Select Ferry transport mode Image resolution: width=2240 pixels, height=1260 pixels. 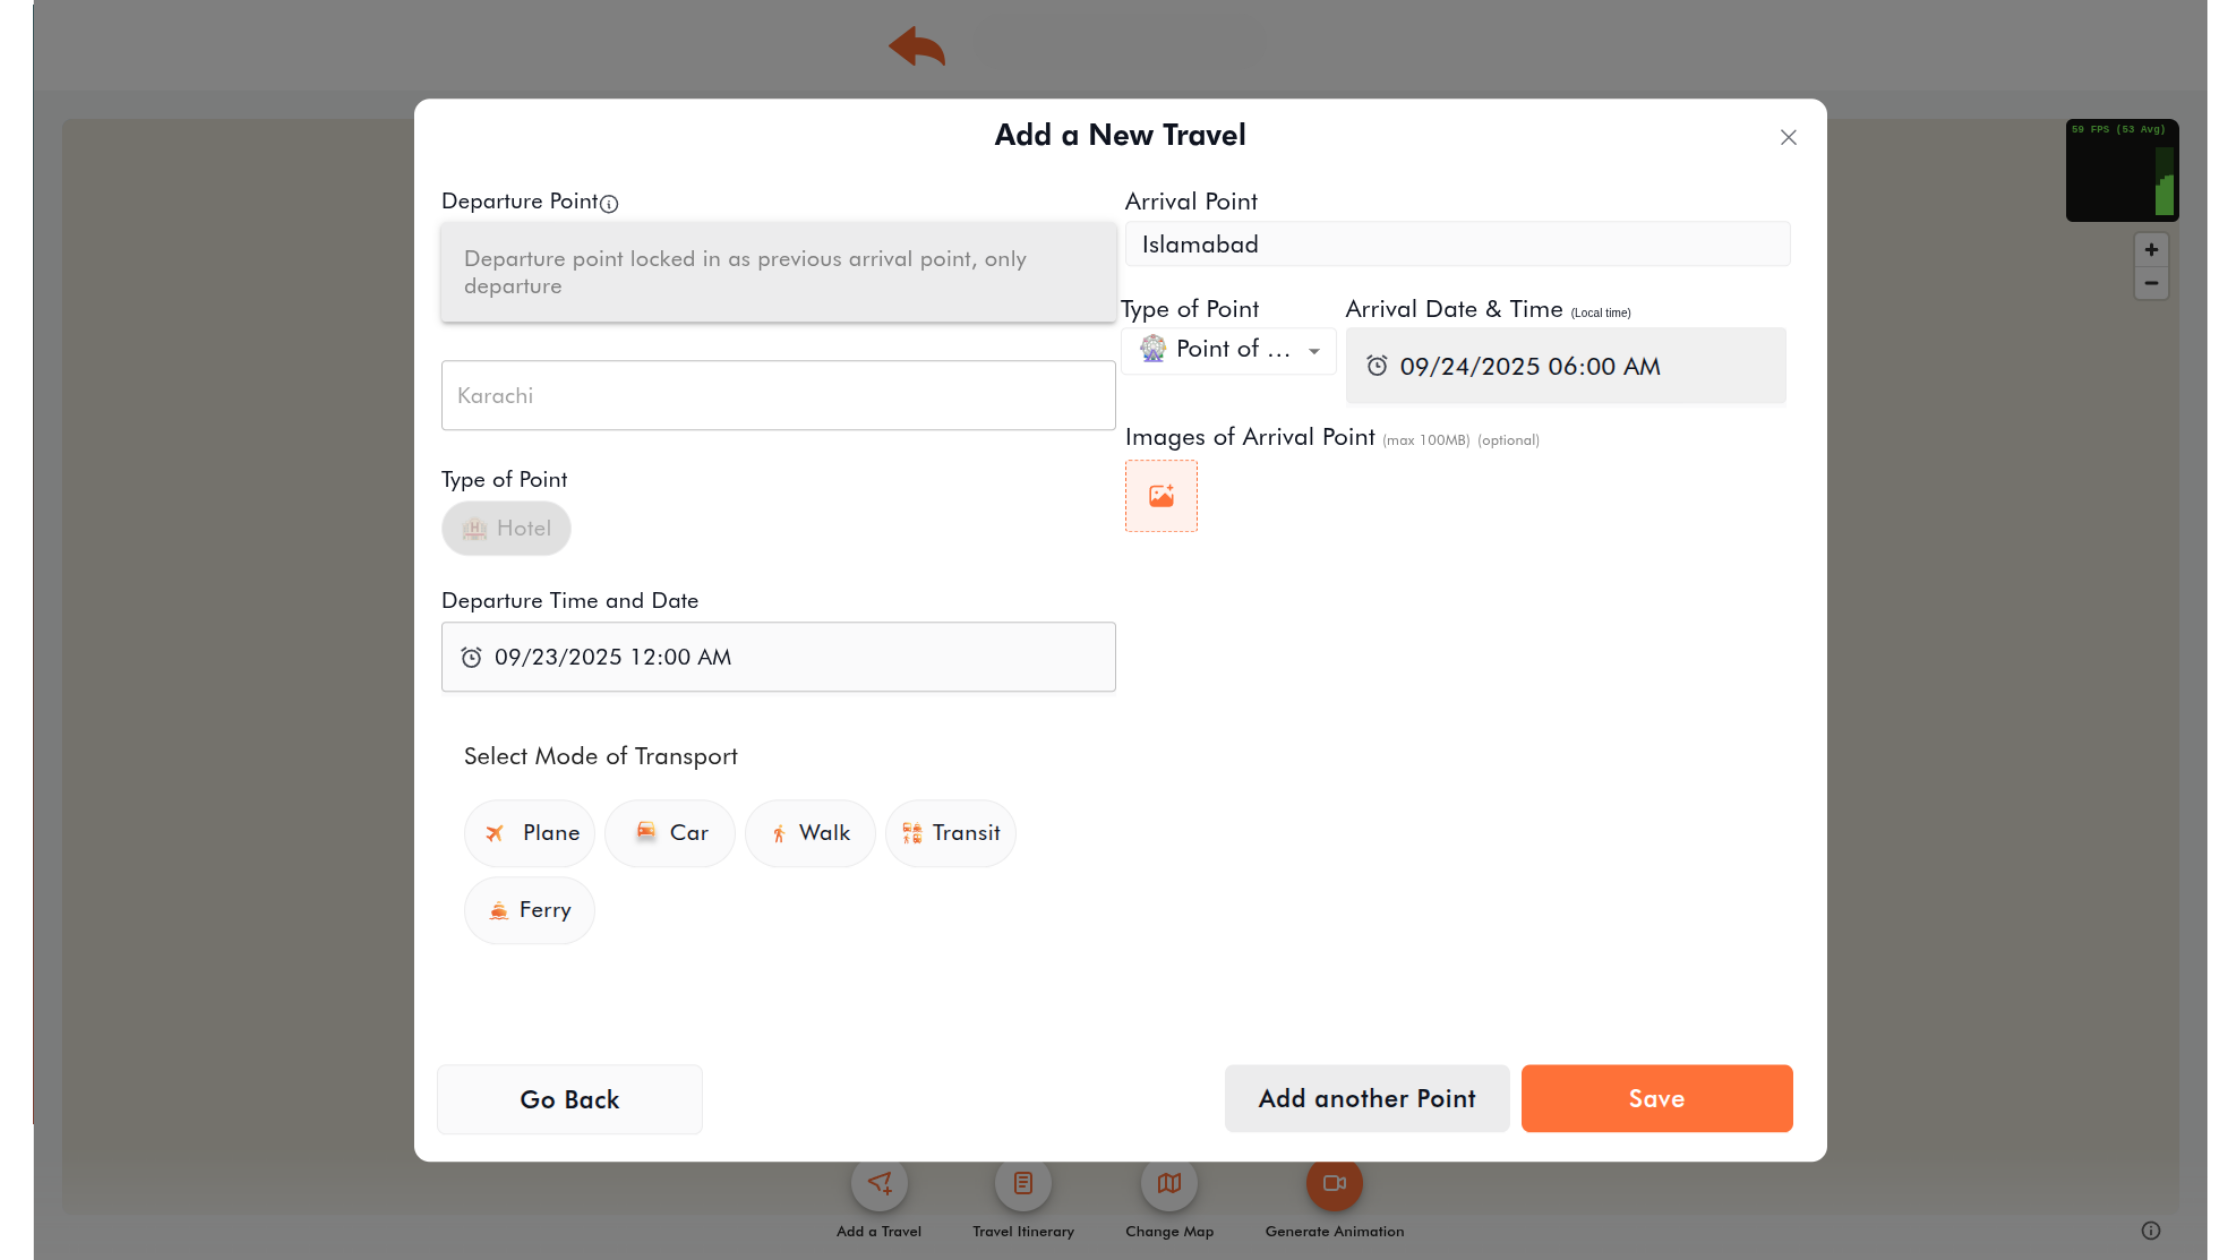coord(530,910)
